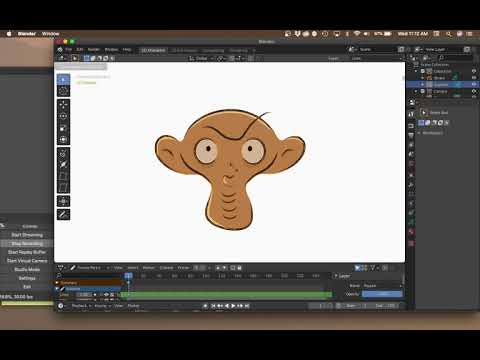The height and width of the screenshot is (360, 480).
Task: Click the dope sheet channel search icon
Action: pyautogui.click(x=59, y=276)
